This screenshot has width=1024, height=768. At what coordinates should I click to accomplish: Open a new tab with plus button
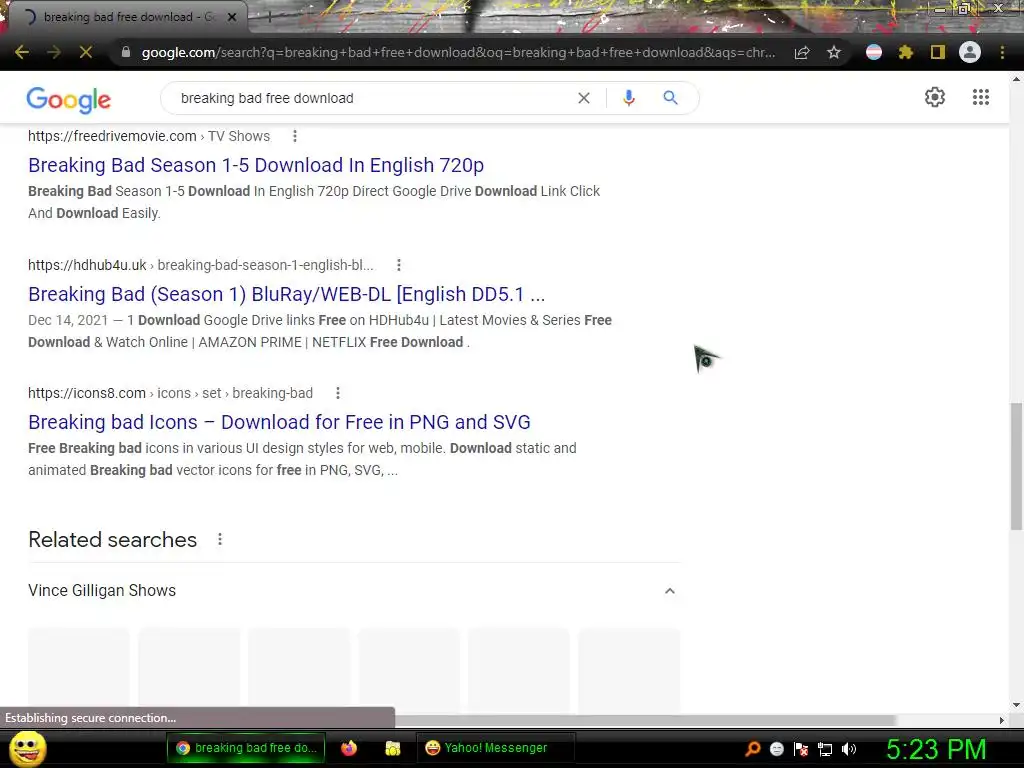pos(268,17)
